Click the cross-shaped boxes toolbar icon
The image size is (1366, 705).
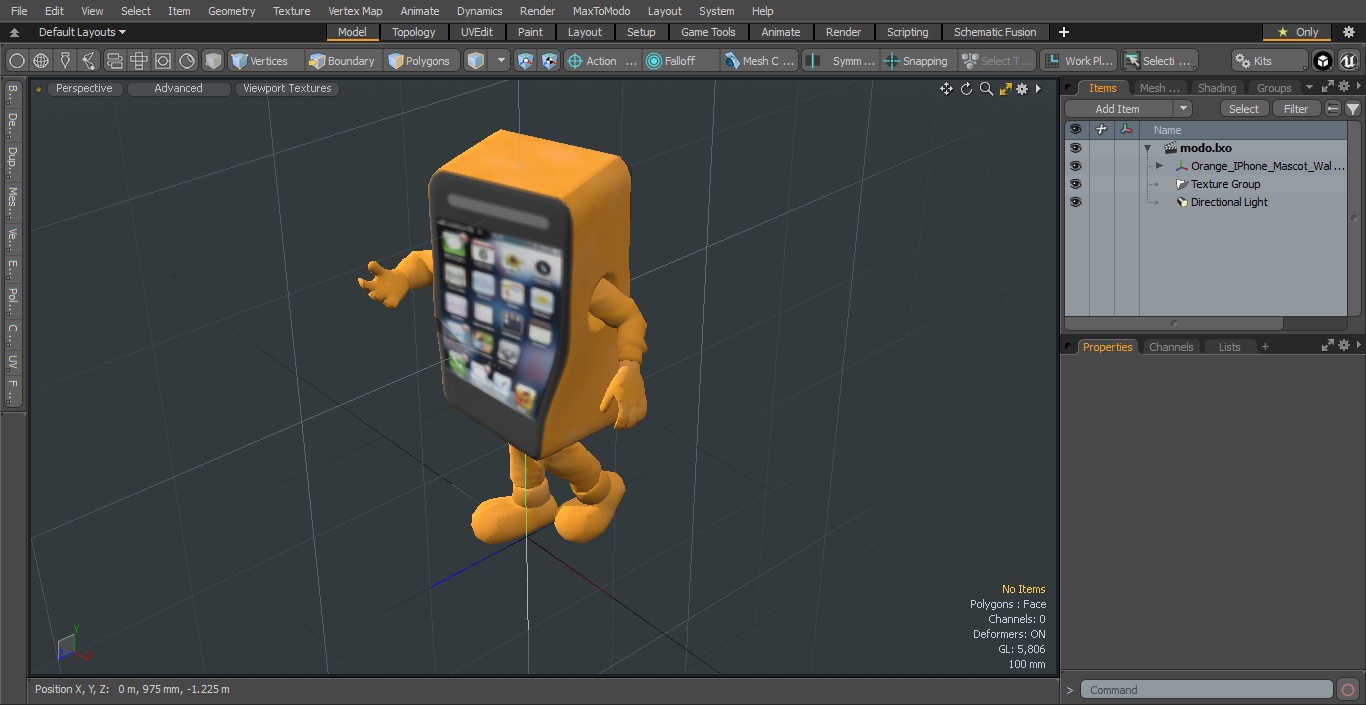139,61
